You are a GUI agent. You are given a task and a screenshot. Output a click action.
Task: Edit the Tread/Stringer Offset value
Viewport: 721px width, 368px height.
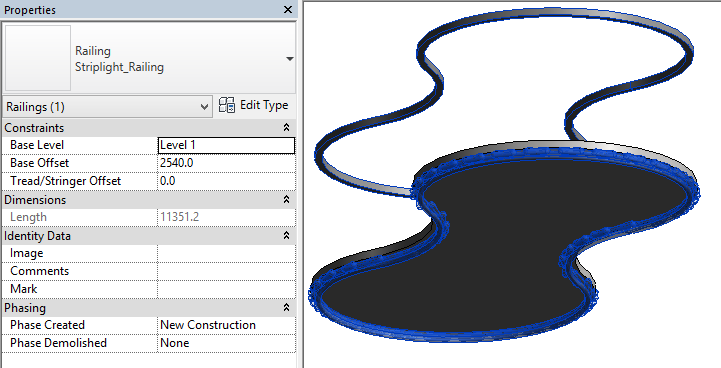pos(226,181)
